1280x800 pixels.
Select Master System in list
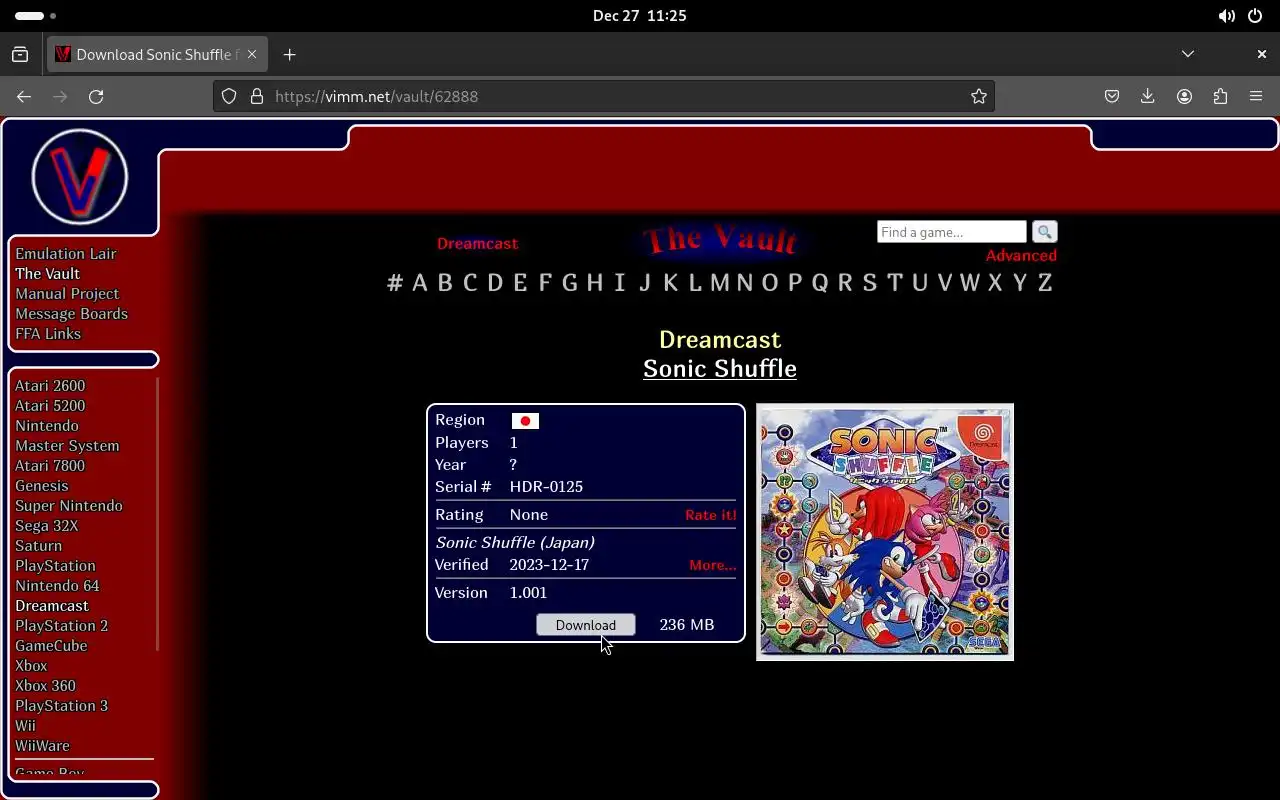coord(67,446)
